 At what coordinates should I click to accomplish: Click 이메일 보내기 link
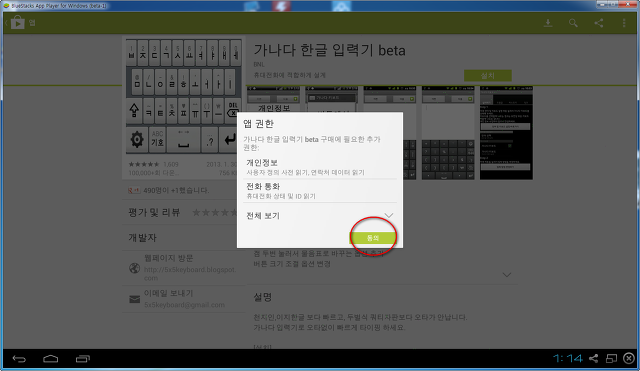(169, 293)
